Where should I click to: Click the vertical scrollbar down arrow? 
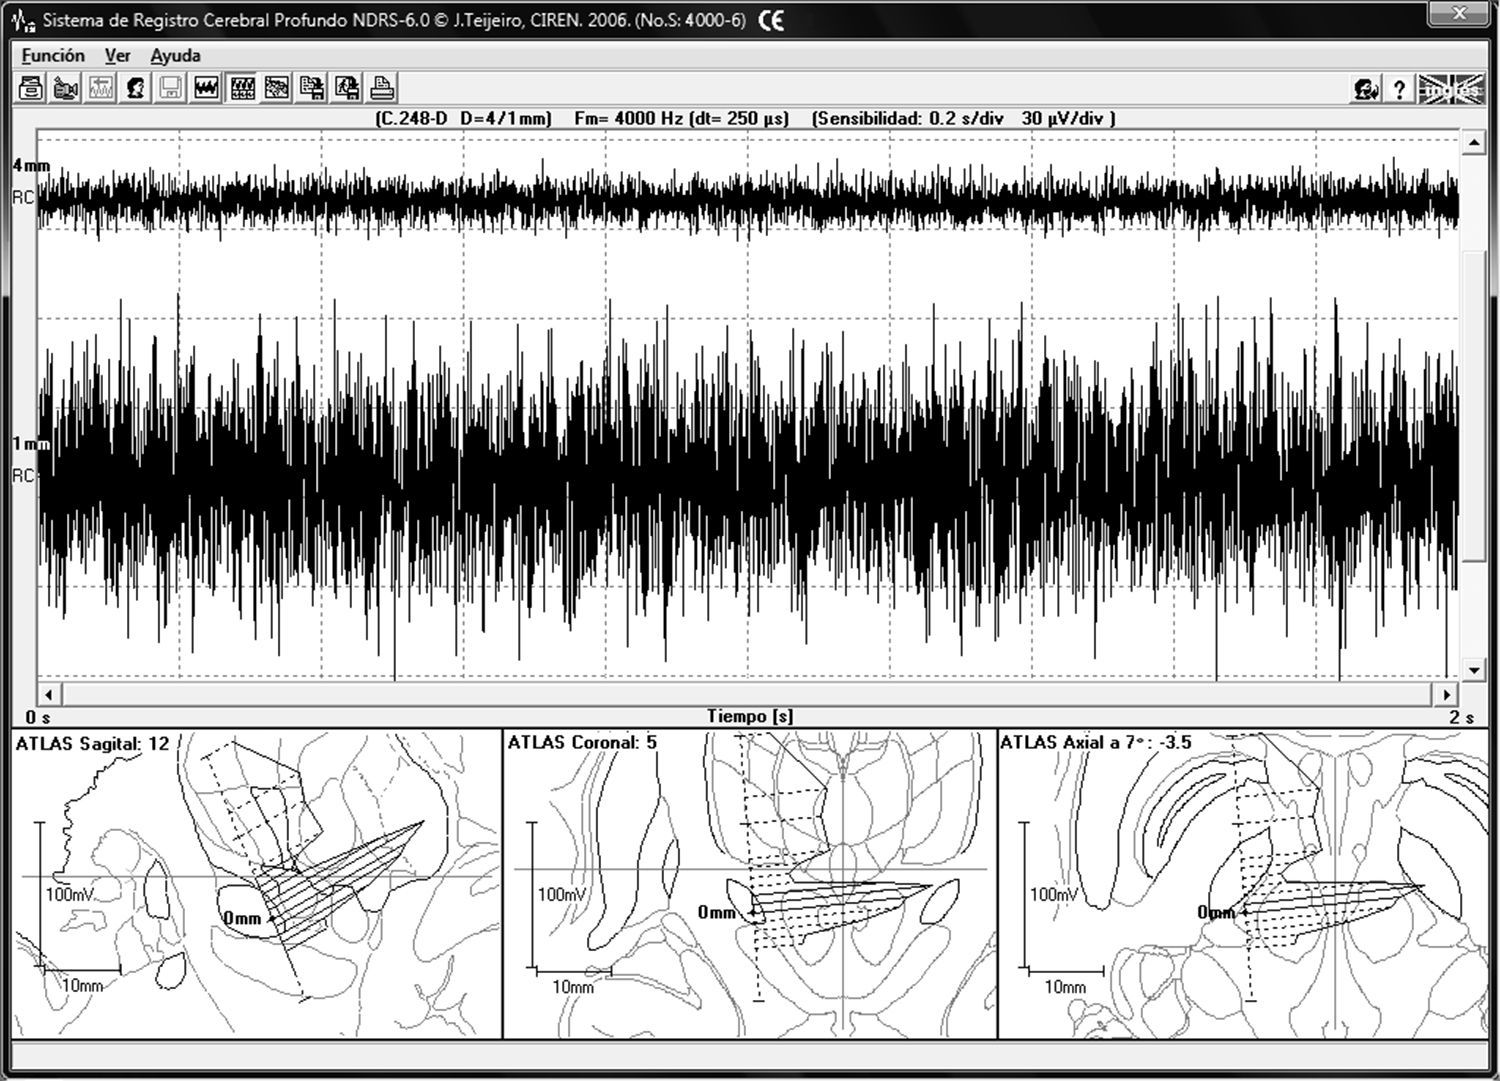1473,670
